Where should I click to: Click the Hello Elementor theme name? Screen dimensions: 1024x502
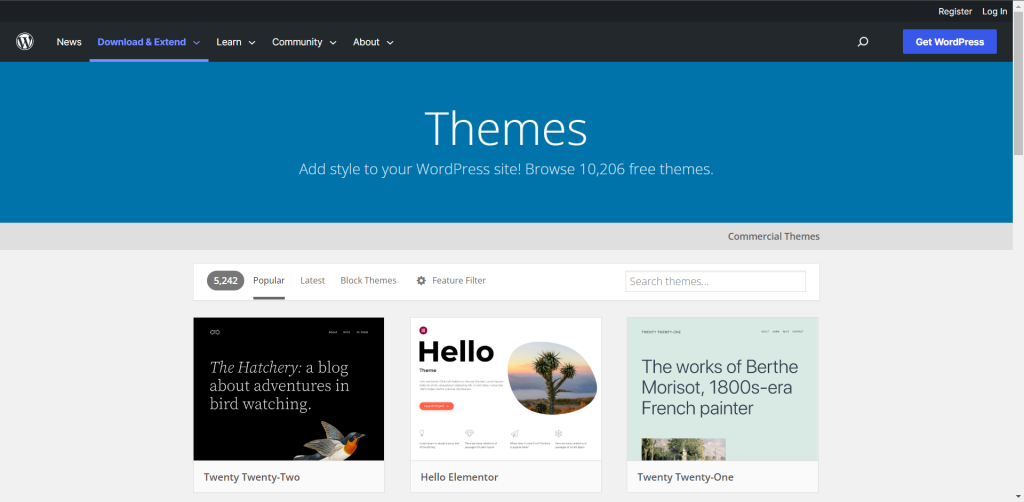click(x=459, y=477)
